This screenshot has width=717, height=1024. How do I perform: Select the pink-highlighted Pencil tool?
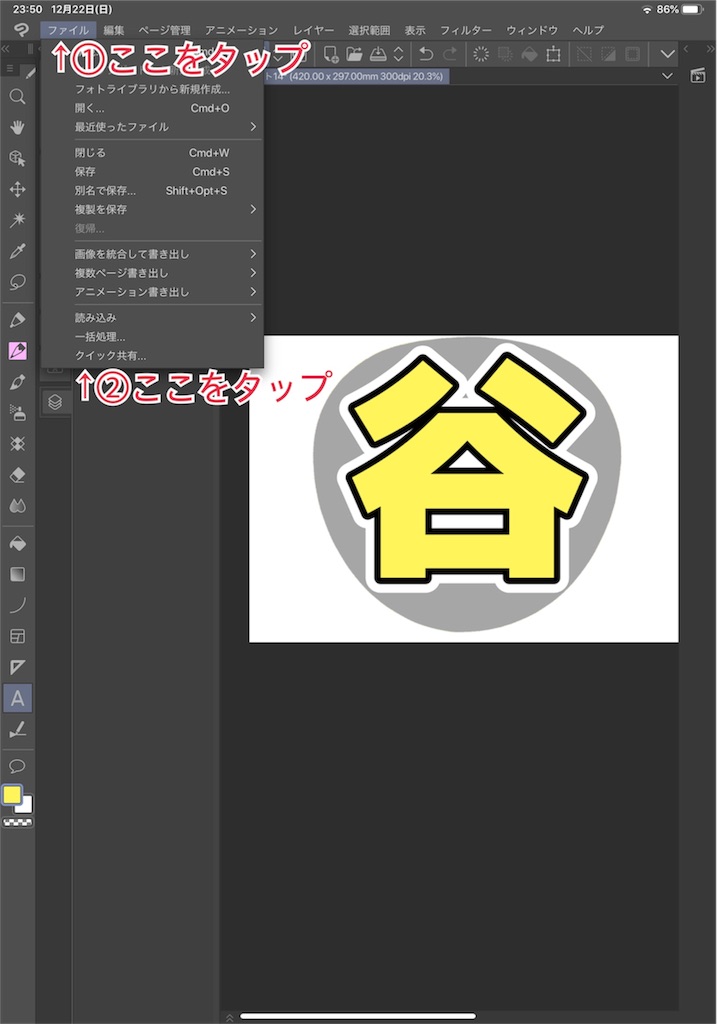pos(18,351)
